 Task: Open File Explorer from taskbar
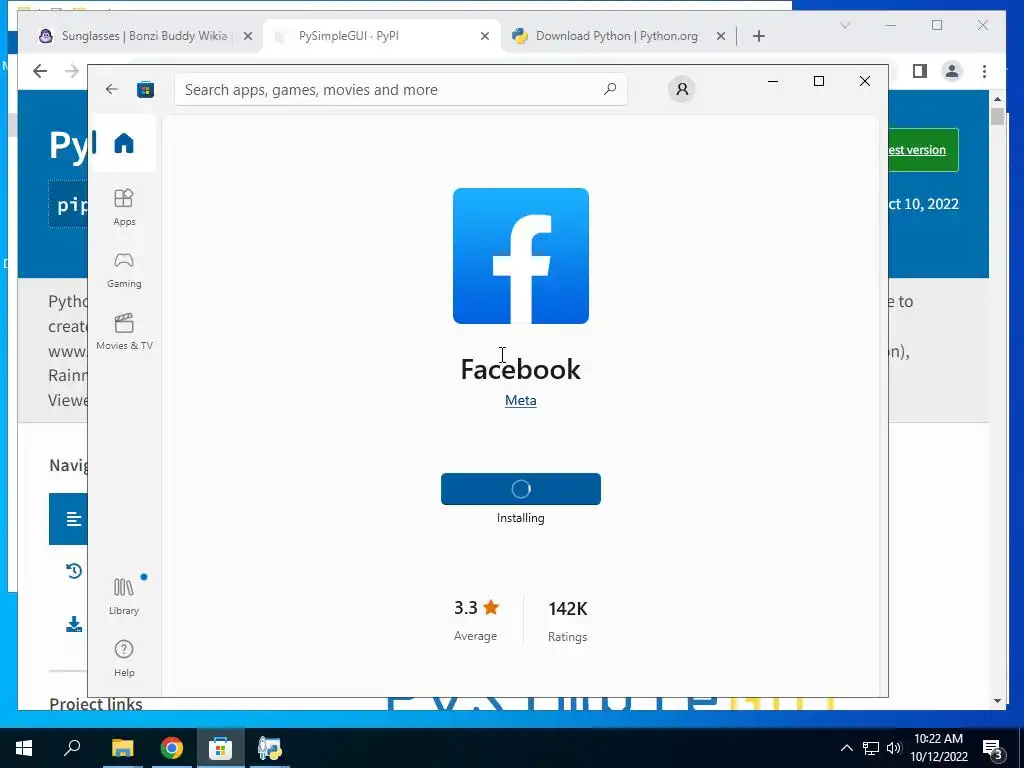pyautogui.click(x=122, y=748)
